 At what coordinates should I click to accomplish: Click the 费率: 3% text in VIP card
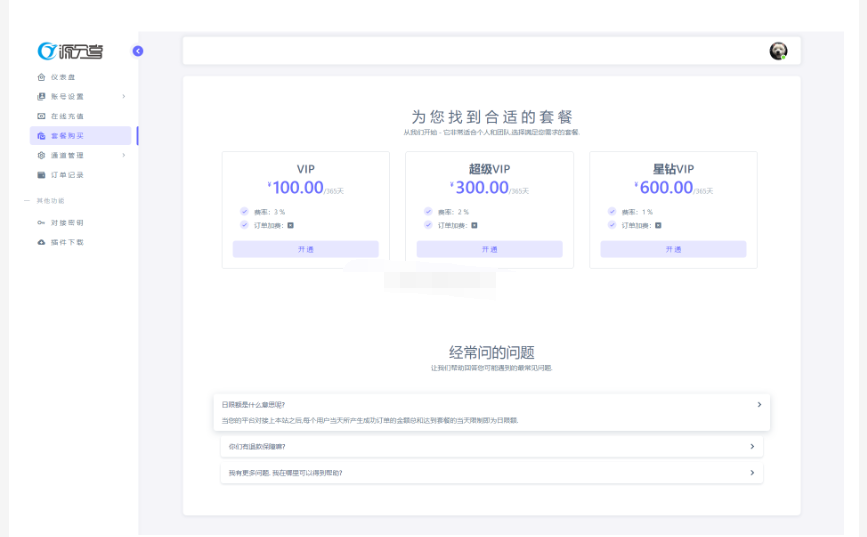269,212
